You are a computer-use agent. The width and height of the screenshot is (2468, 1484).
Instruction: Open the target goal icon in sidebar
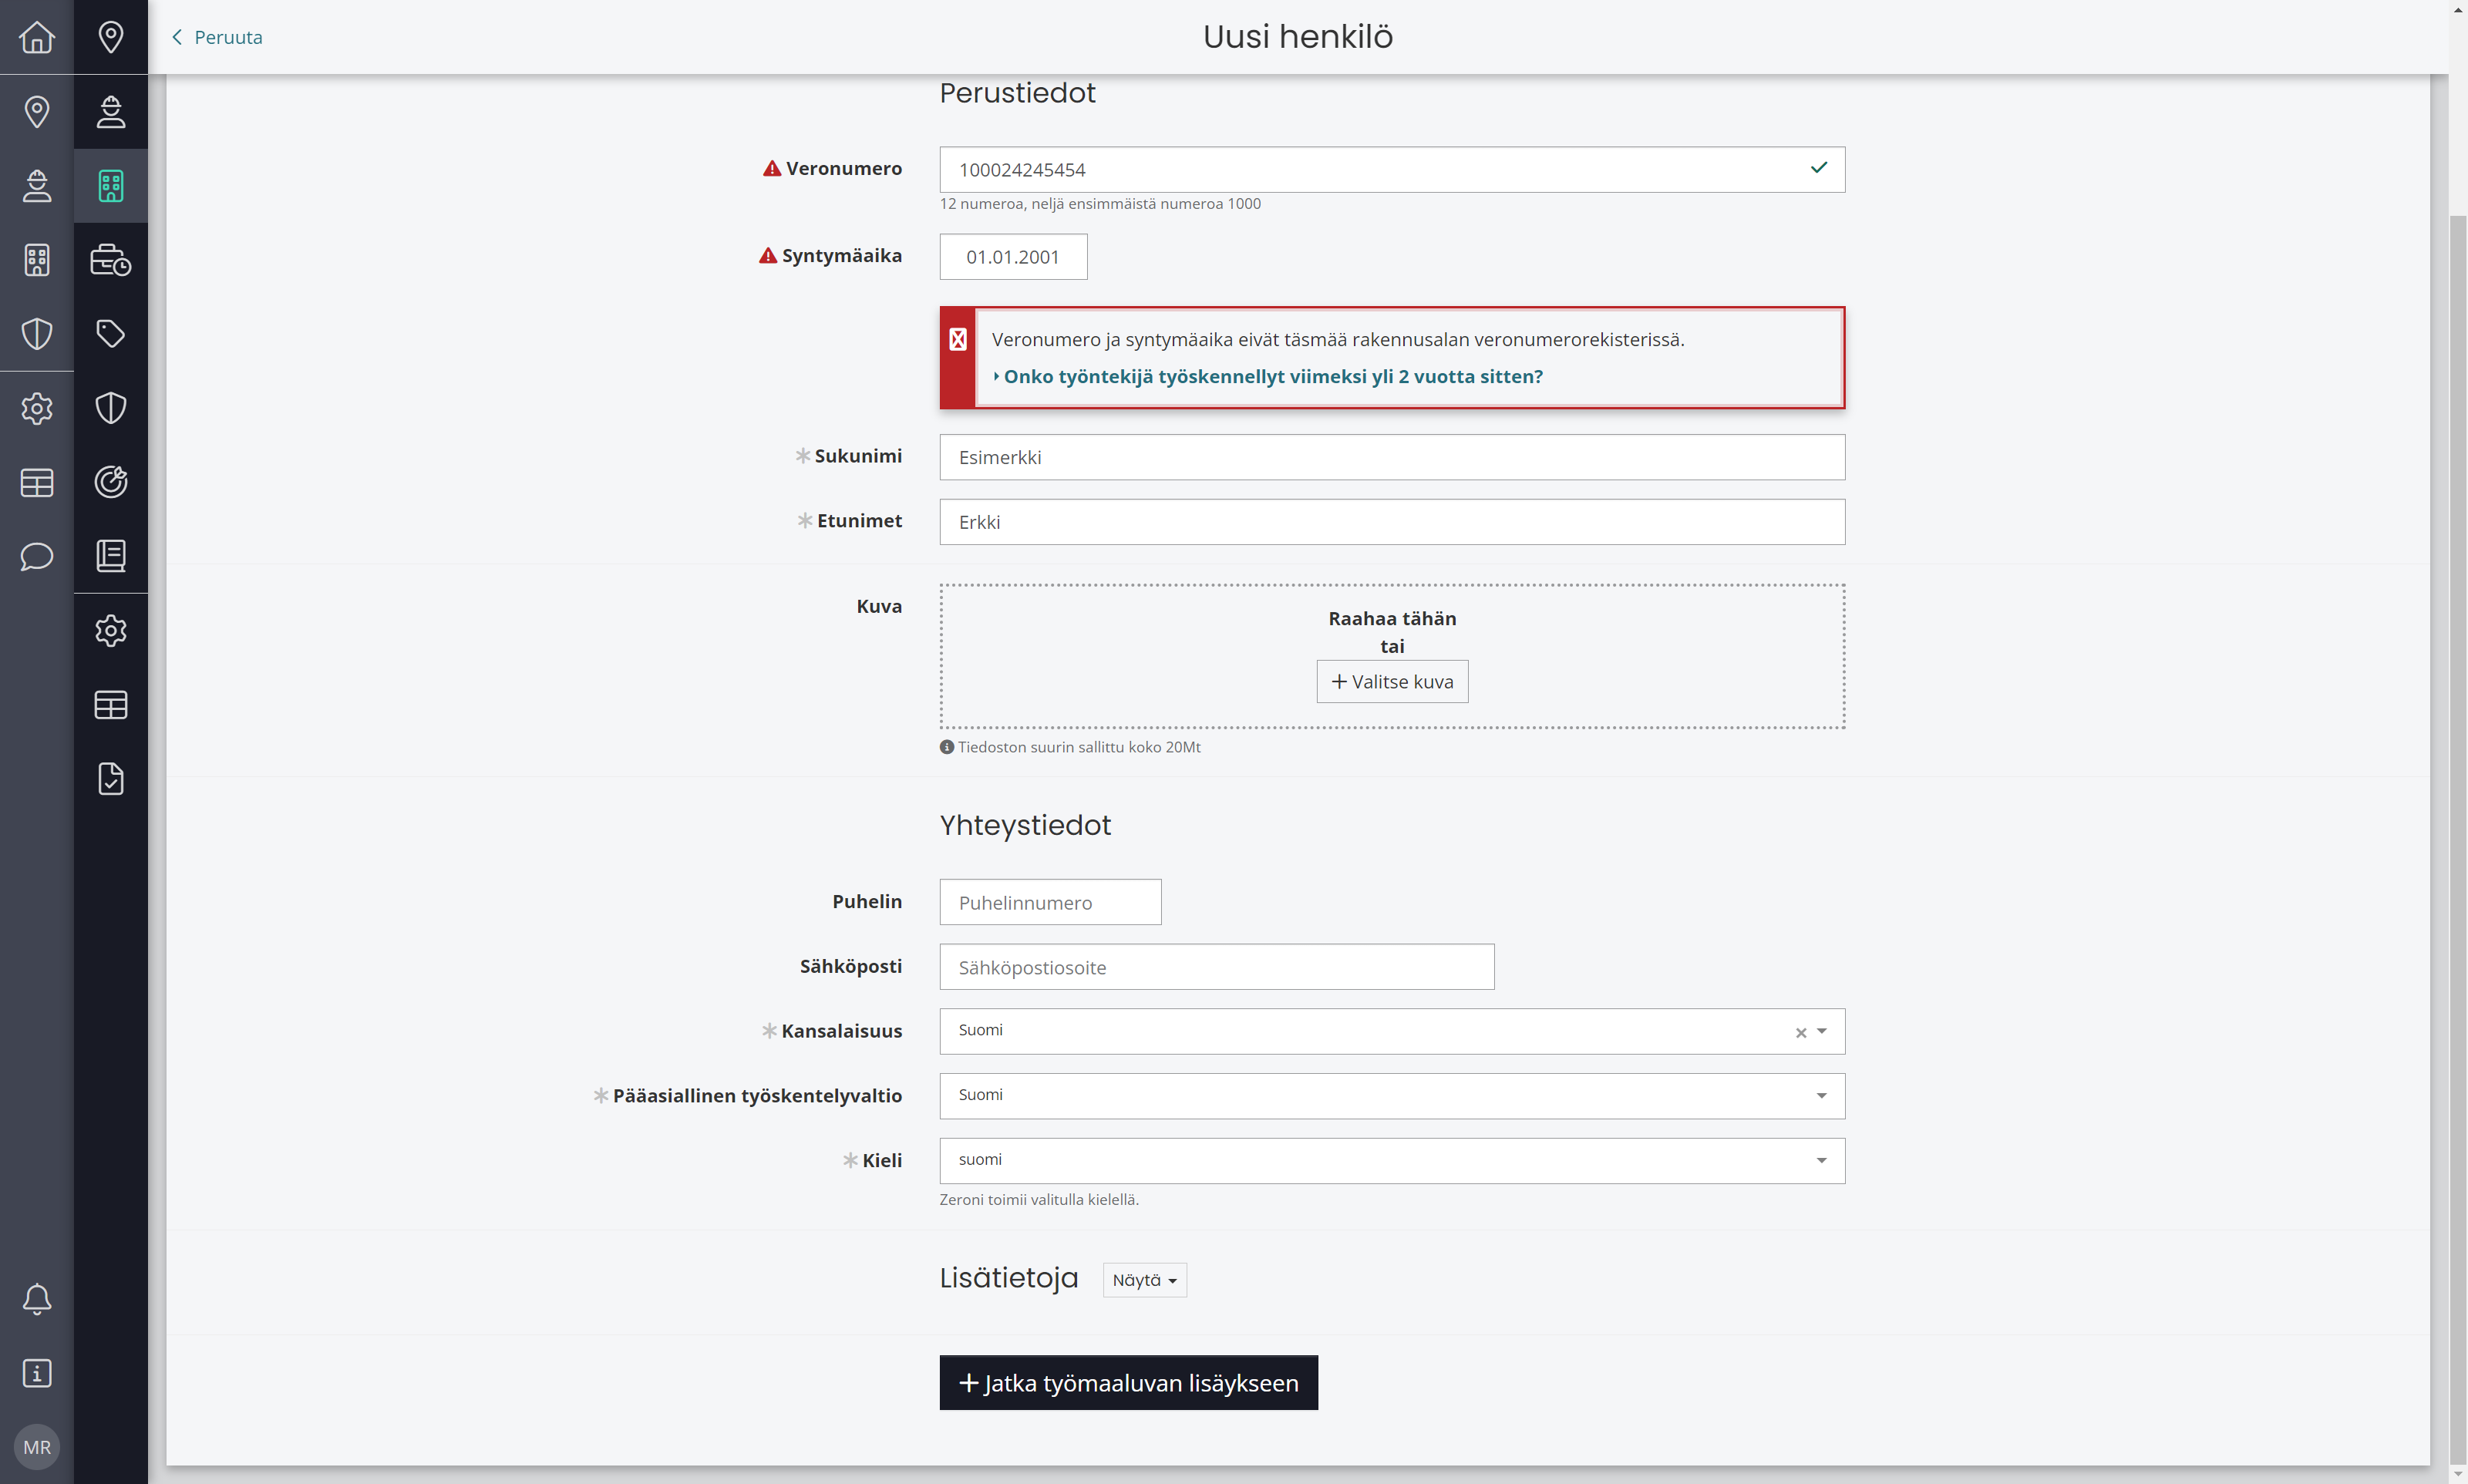click(x=111, y=482)
